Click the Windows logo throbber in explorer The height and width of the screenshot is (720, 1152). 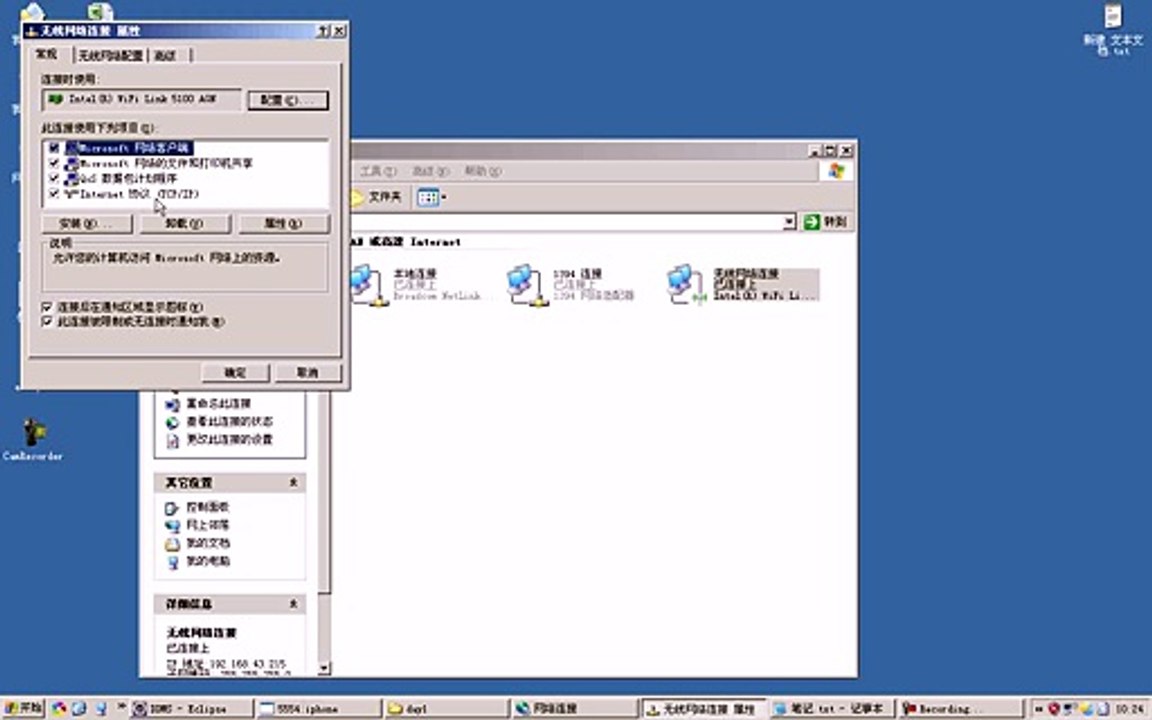click(x=836, y=171)
